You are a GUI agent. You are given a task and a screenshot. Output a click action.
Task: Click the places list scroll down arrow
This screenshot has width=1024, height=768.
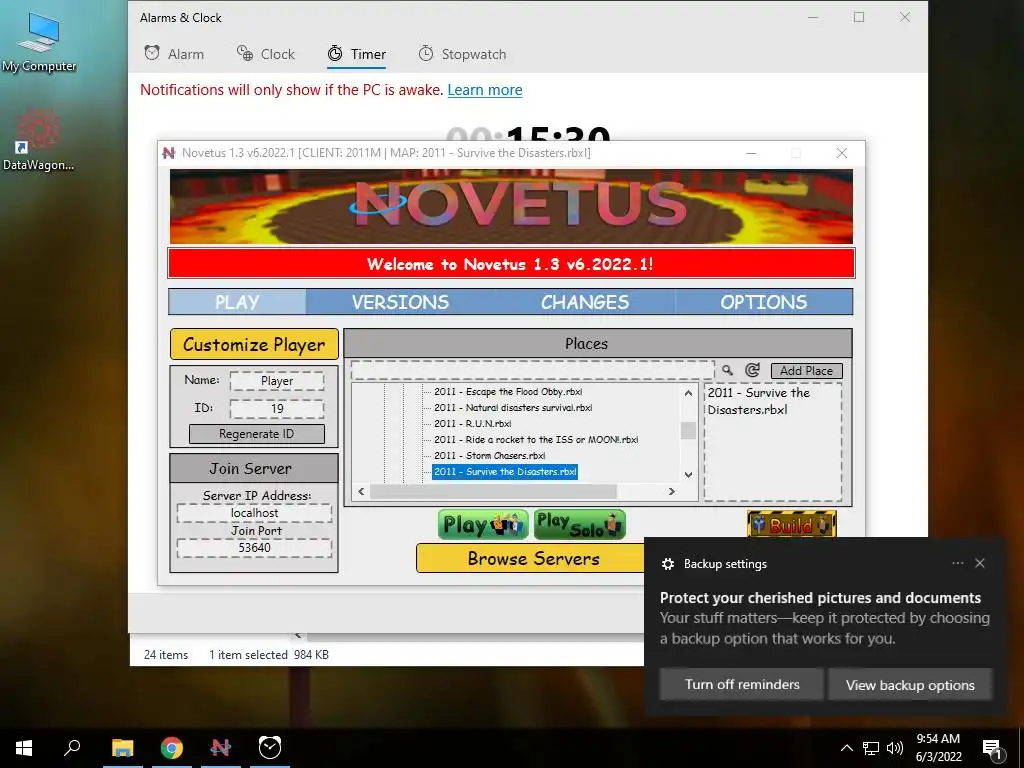click(688, 475)
